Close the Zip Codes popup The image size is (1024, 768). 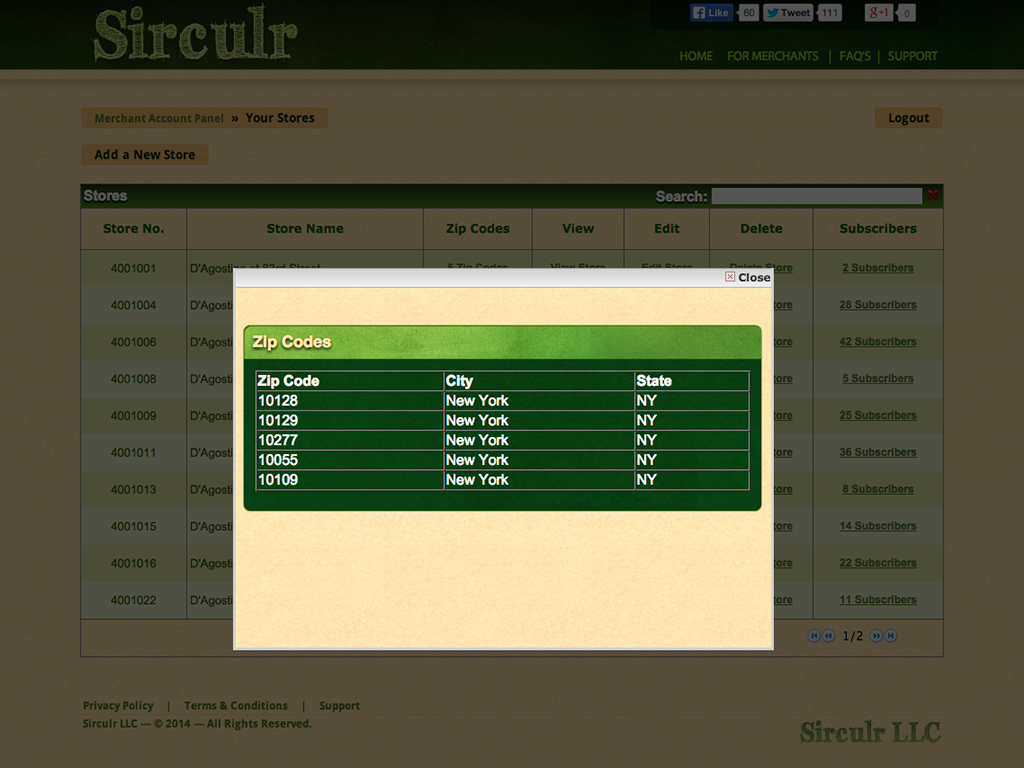pyautogui.click(x=748, y=277)
